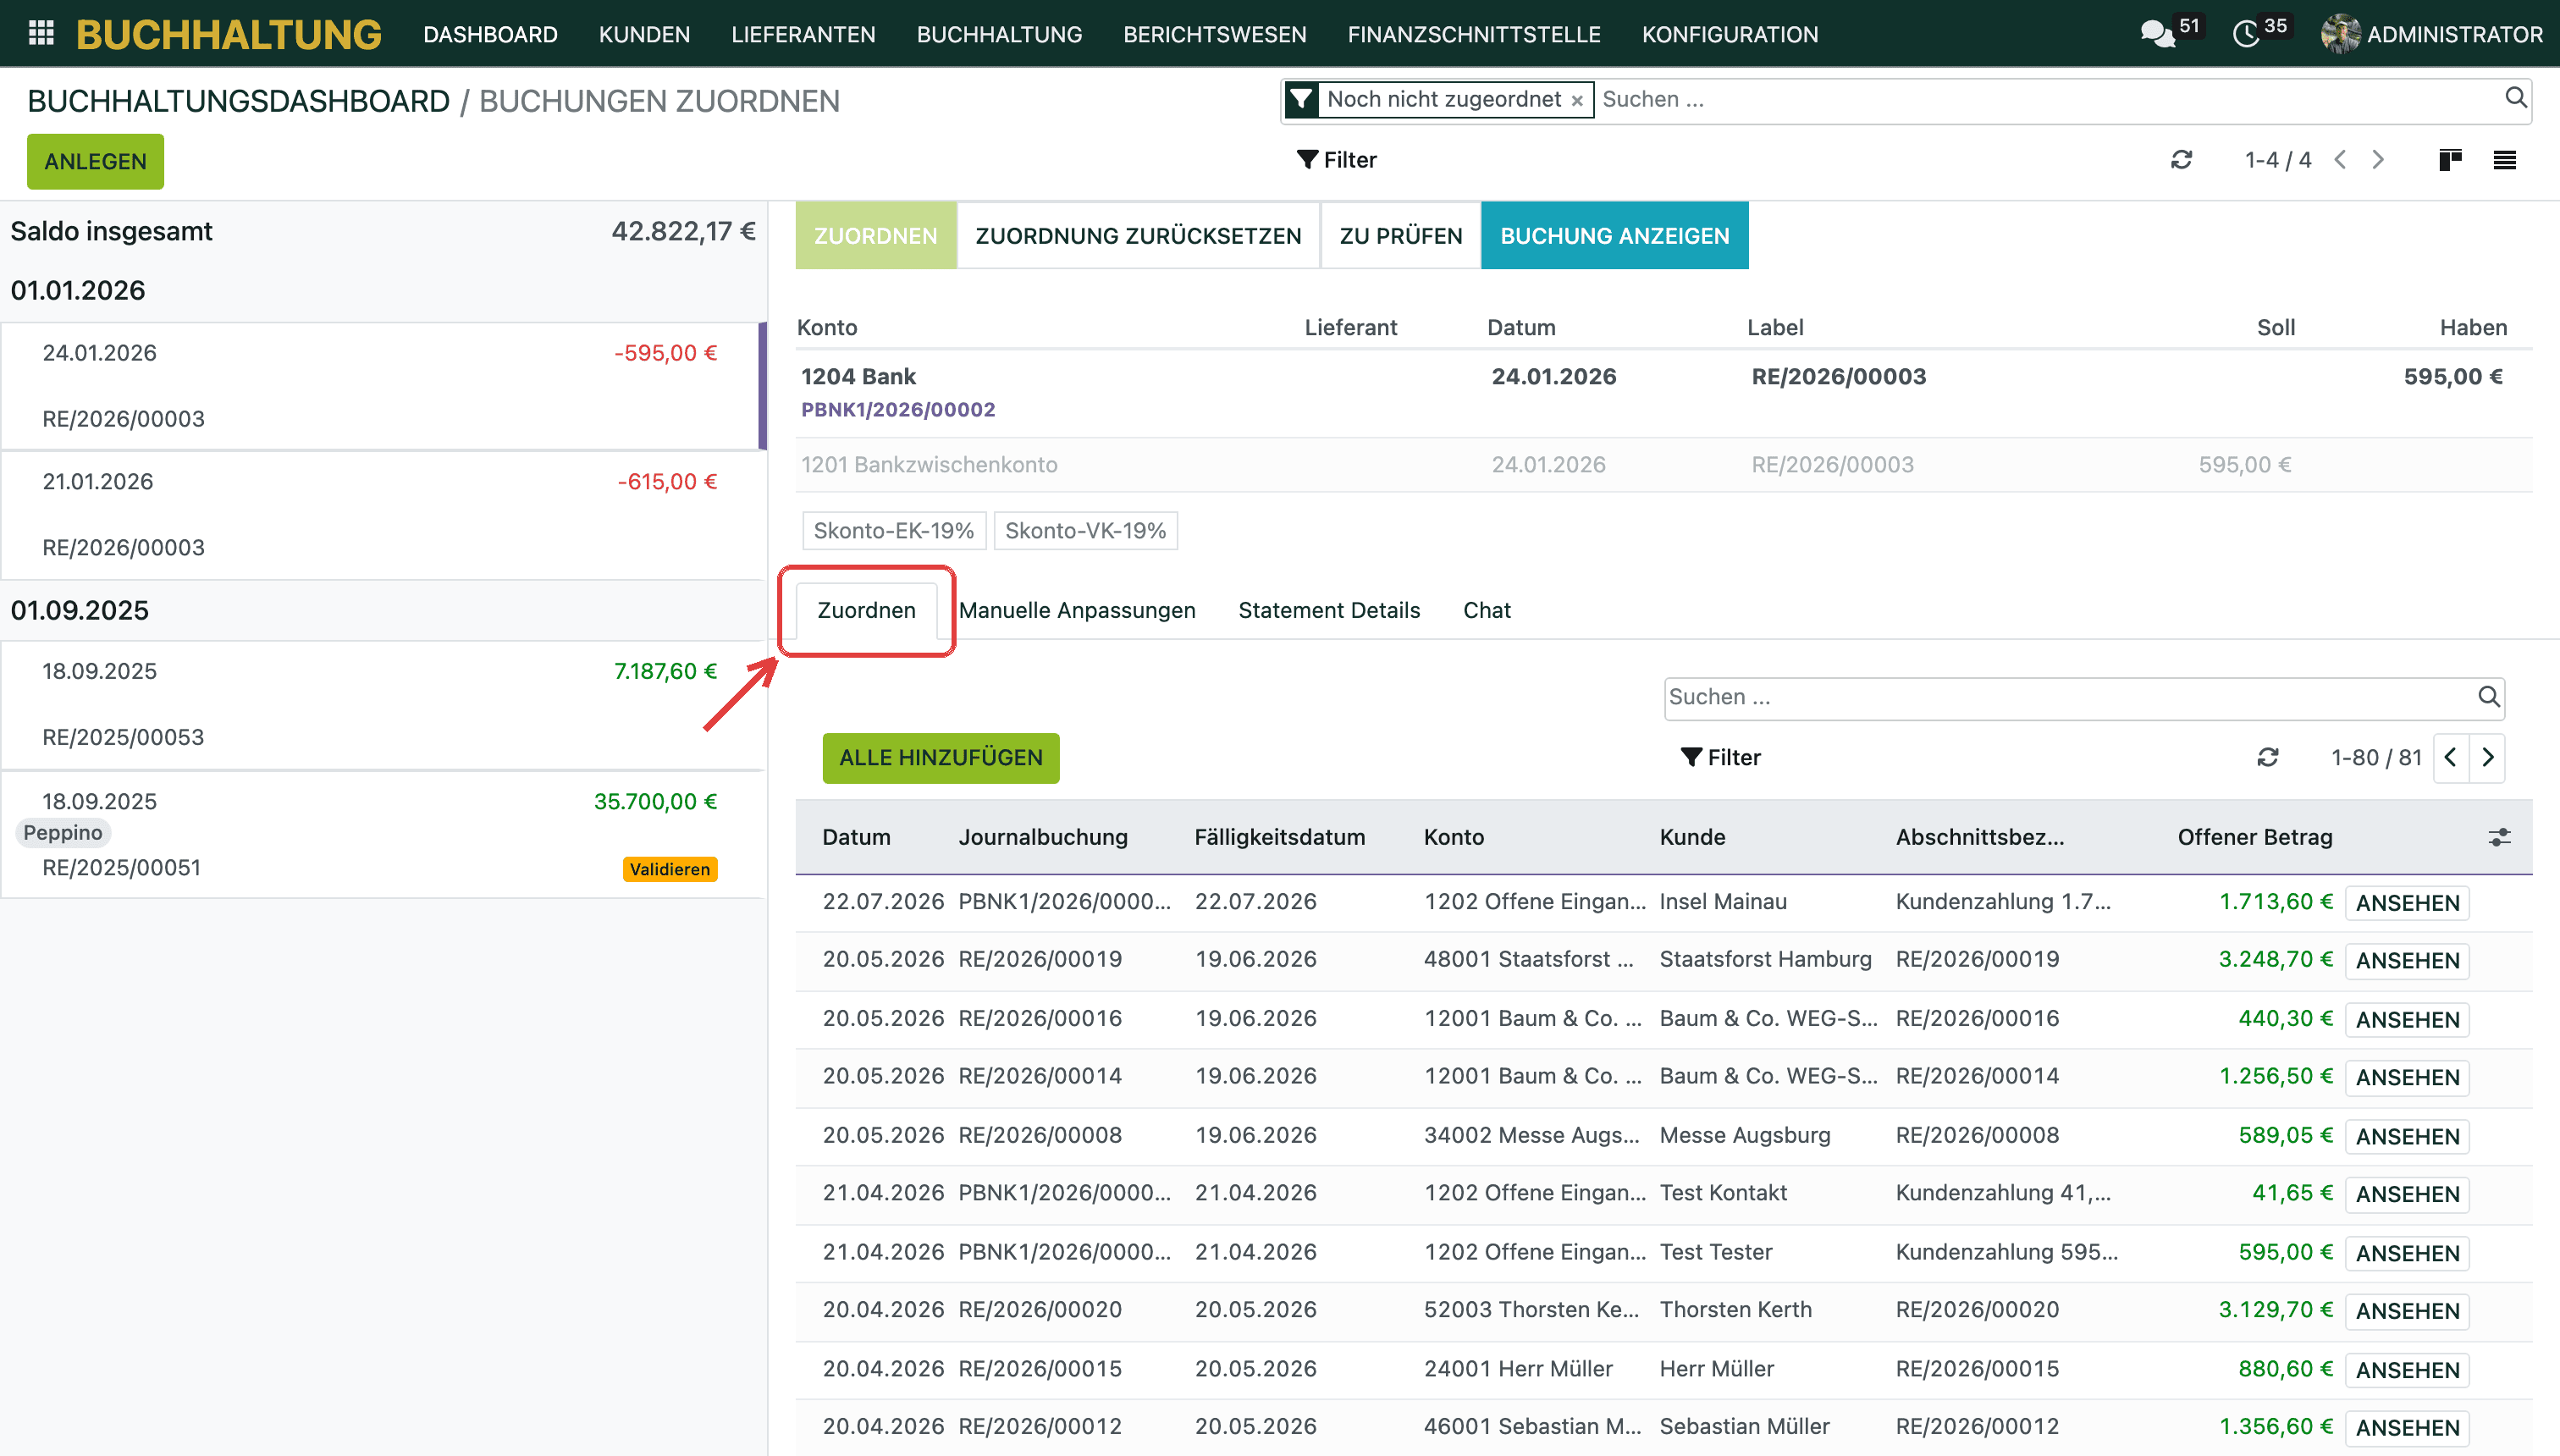The width and height of the screenshot is (2560, 1456).
Task: Open the apps grid menu icon
Action: pos(41,34)
